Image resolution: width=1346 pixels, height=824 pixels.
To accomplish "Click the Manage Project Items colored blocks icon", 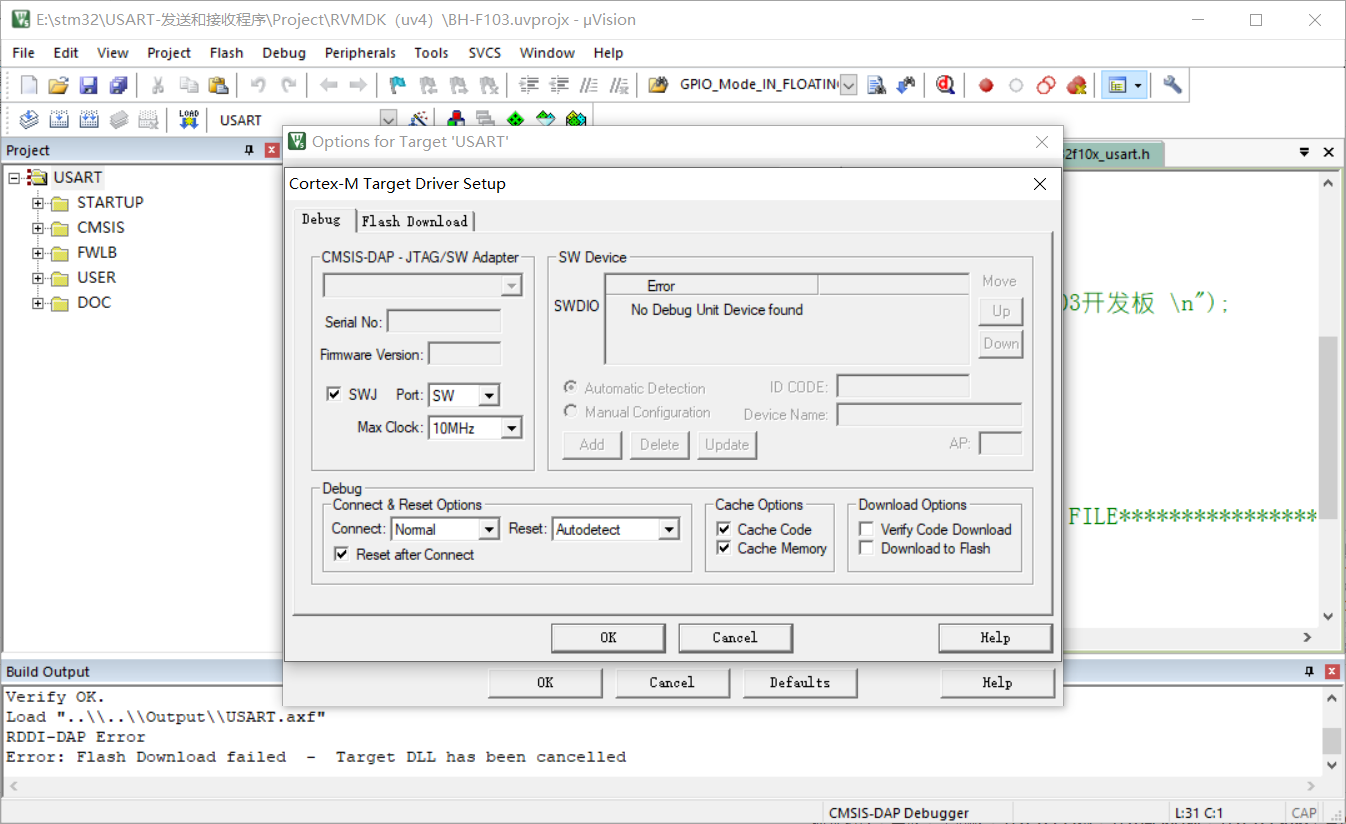I will point(456,119).
